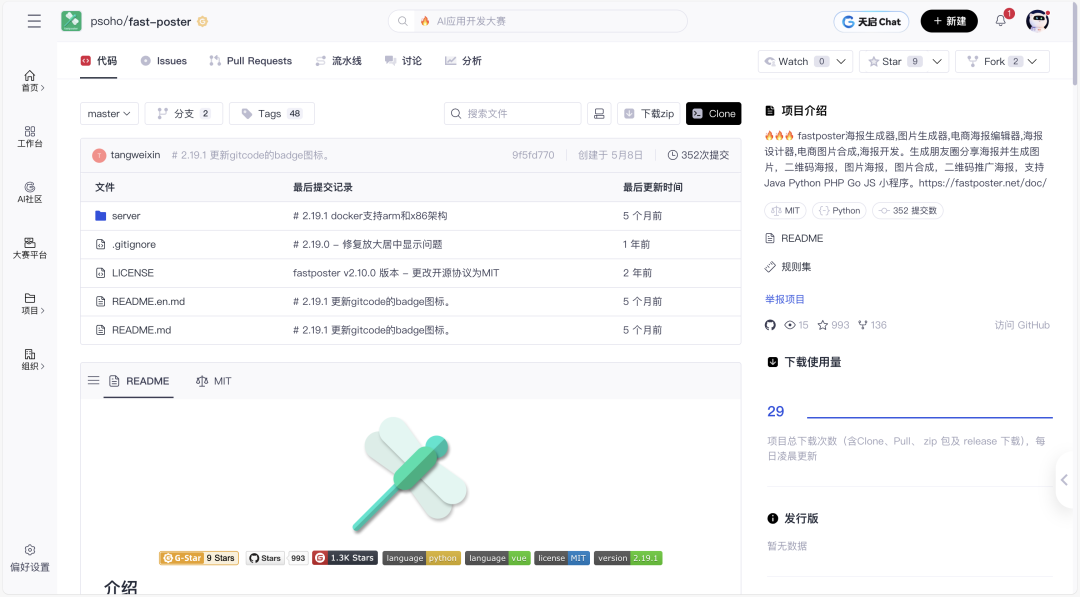The image size is (1080, 597).
Task: Select the MIT license tab
Action: pos(214,381)
